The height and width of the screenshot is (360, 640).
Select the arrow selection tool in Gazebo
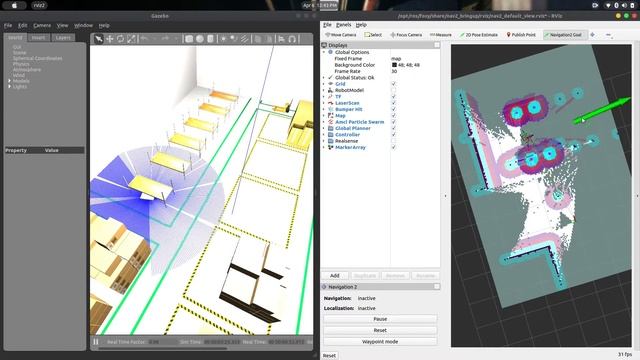click(98, 39)
